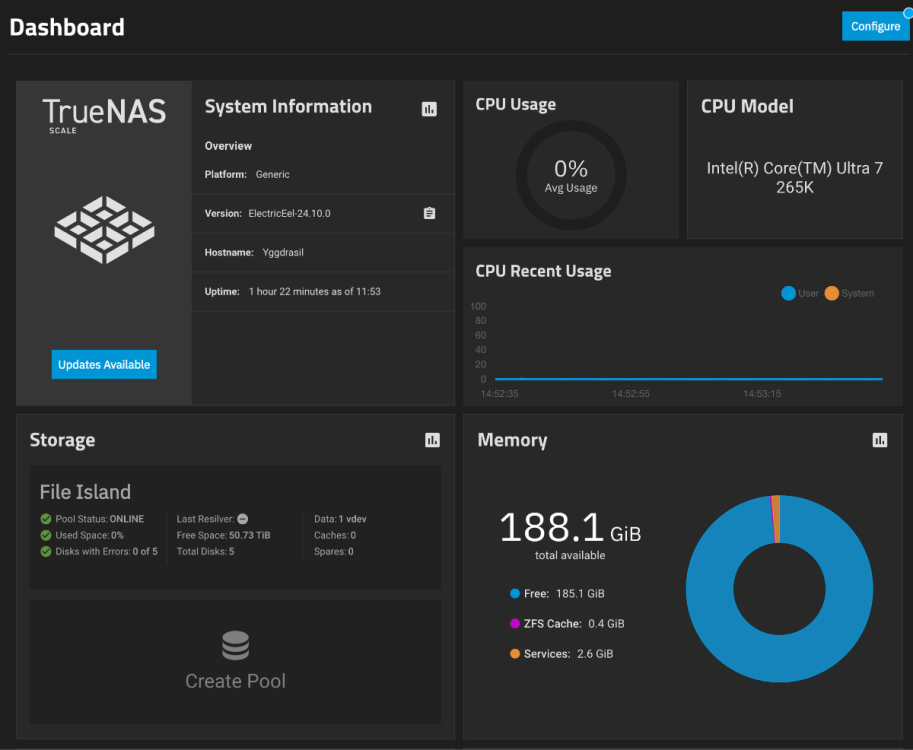The height and width of the screenshot is (750, 913).
Task: Toggle the User series in CPU legend
Action: (x=788, y=293)
